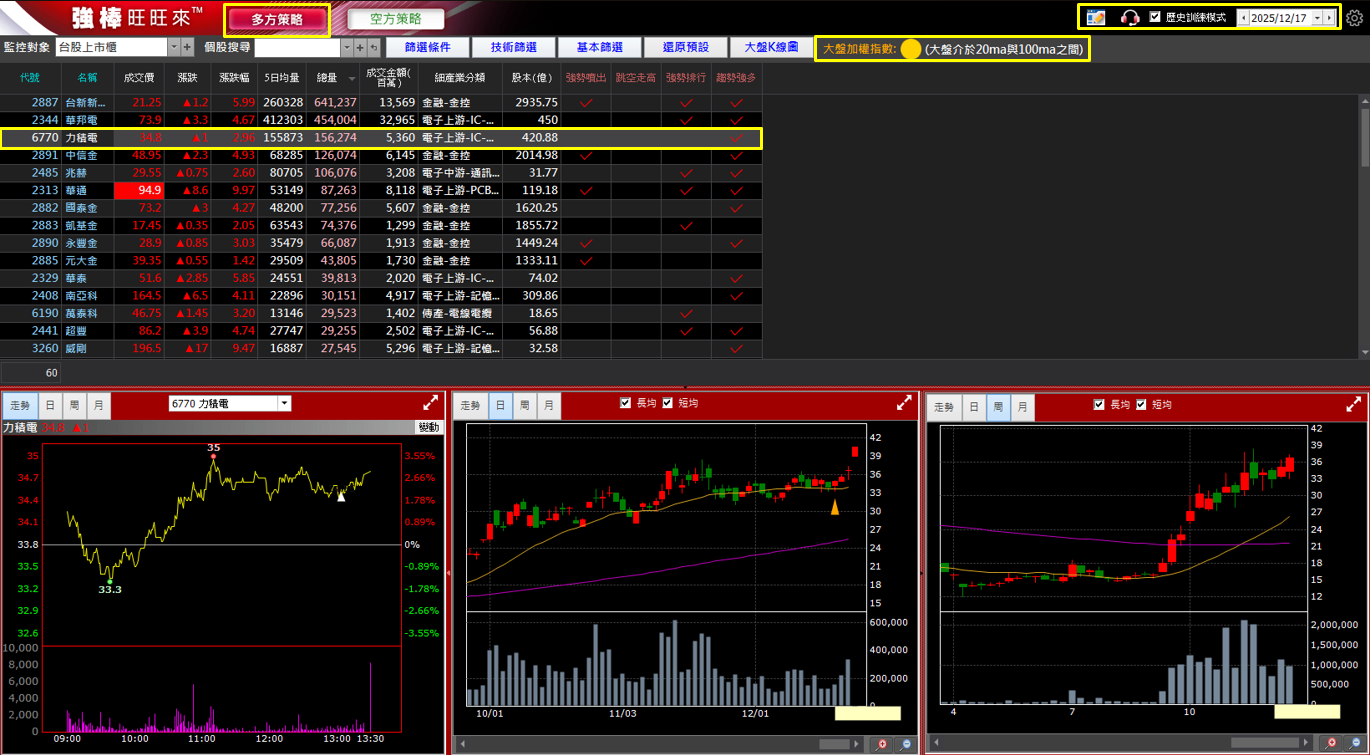Click the undo arrow beside 個股搜尋

[373, 47]
